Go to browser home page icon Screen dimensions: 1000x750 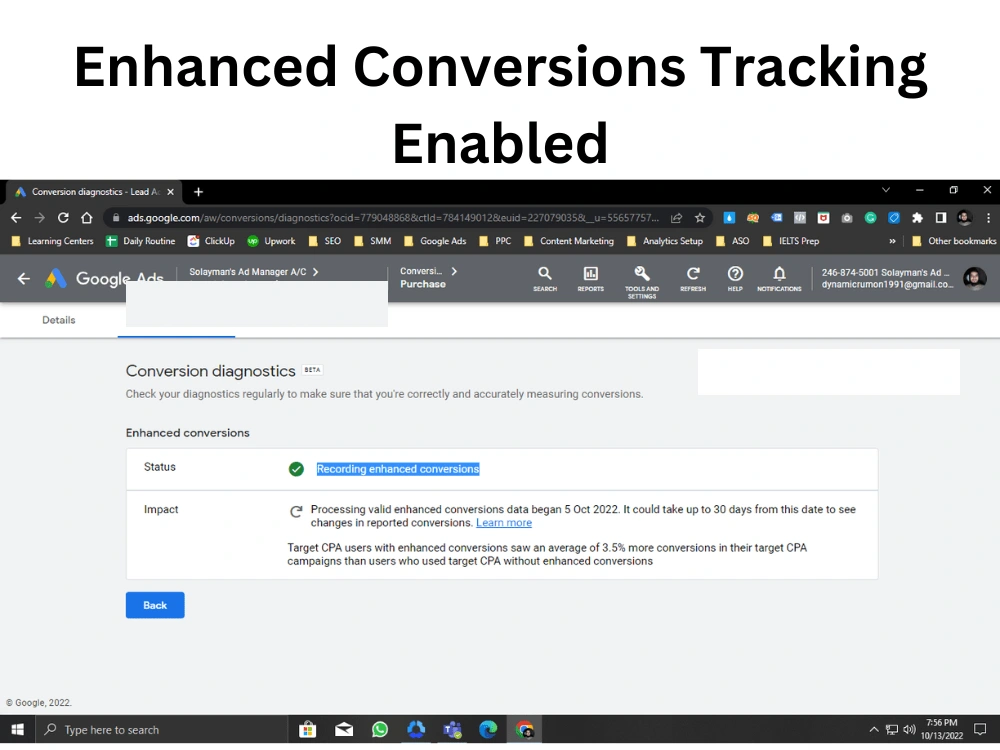point(87,218)
